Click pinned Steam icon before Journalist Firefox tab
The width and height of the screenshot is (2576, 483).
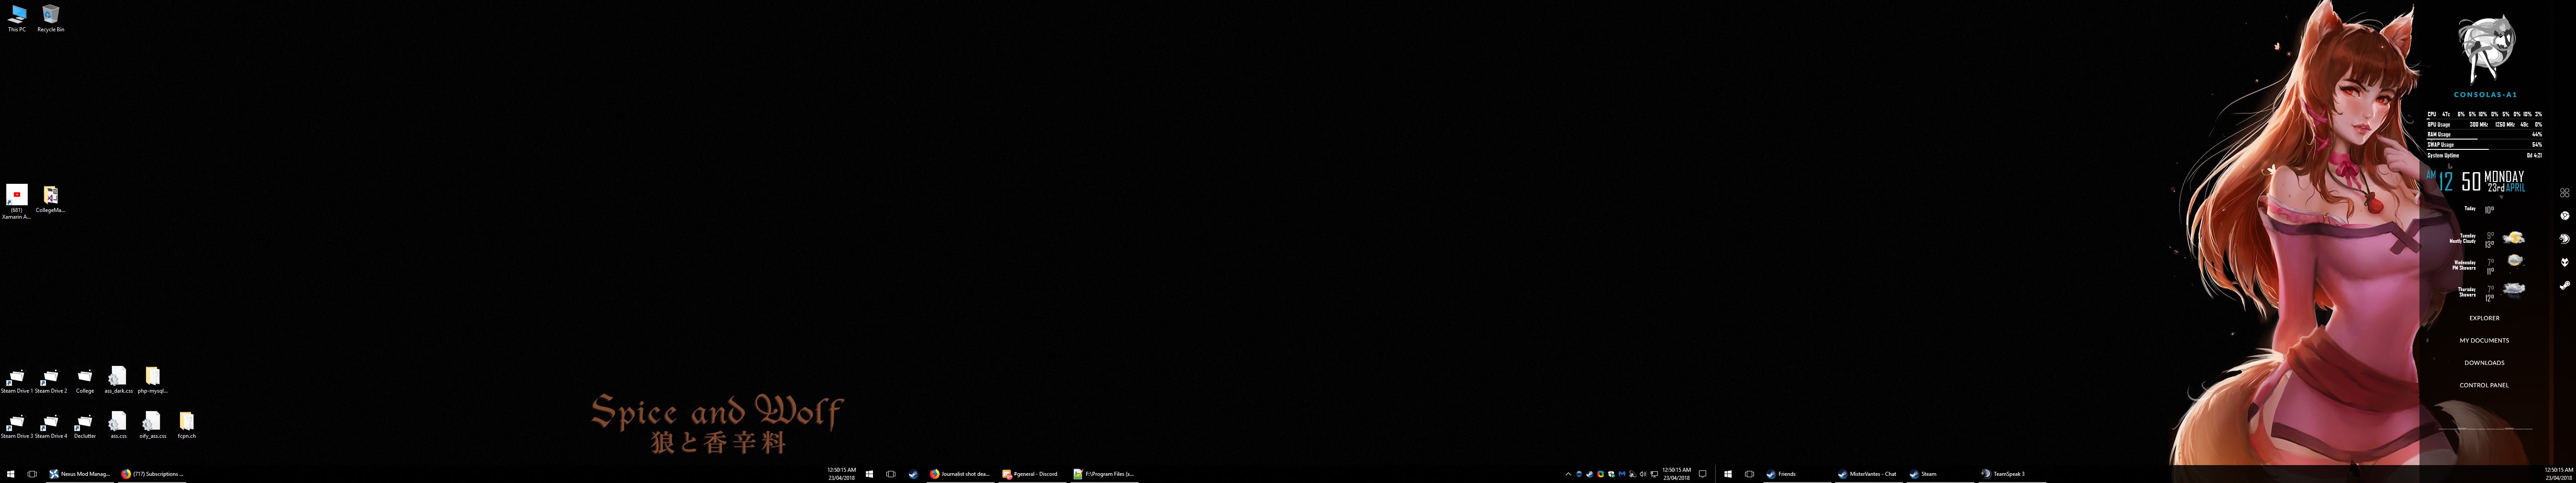(x=913, y=474)
